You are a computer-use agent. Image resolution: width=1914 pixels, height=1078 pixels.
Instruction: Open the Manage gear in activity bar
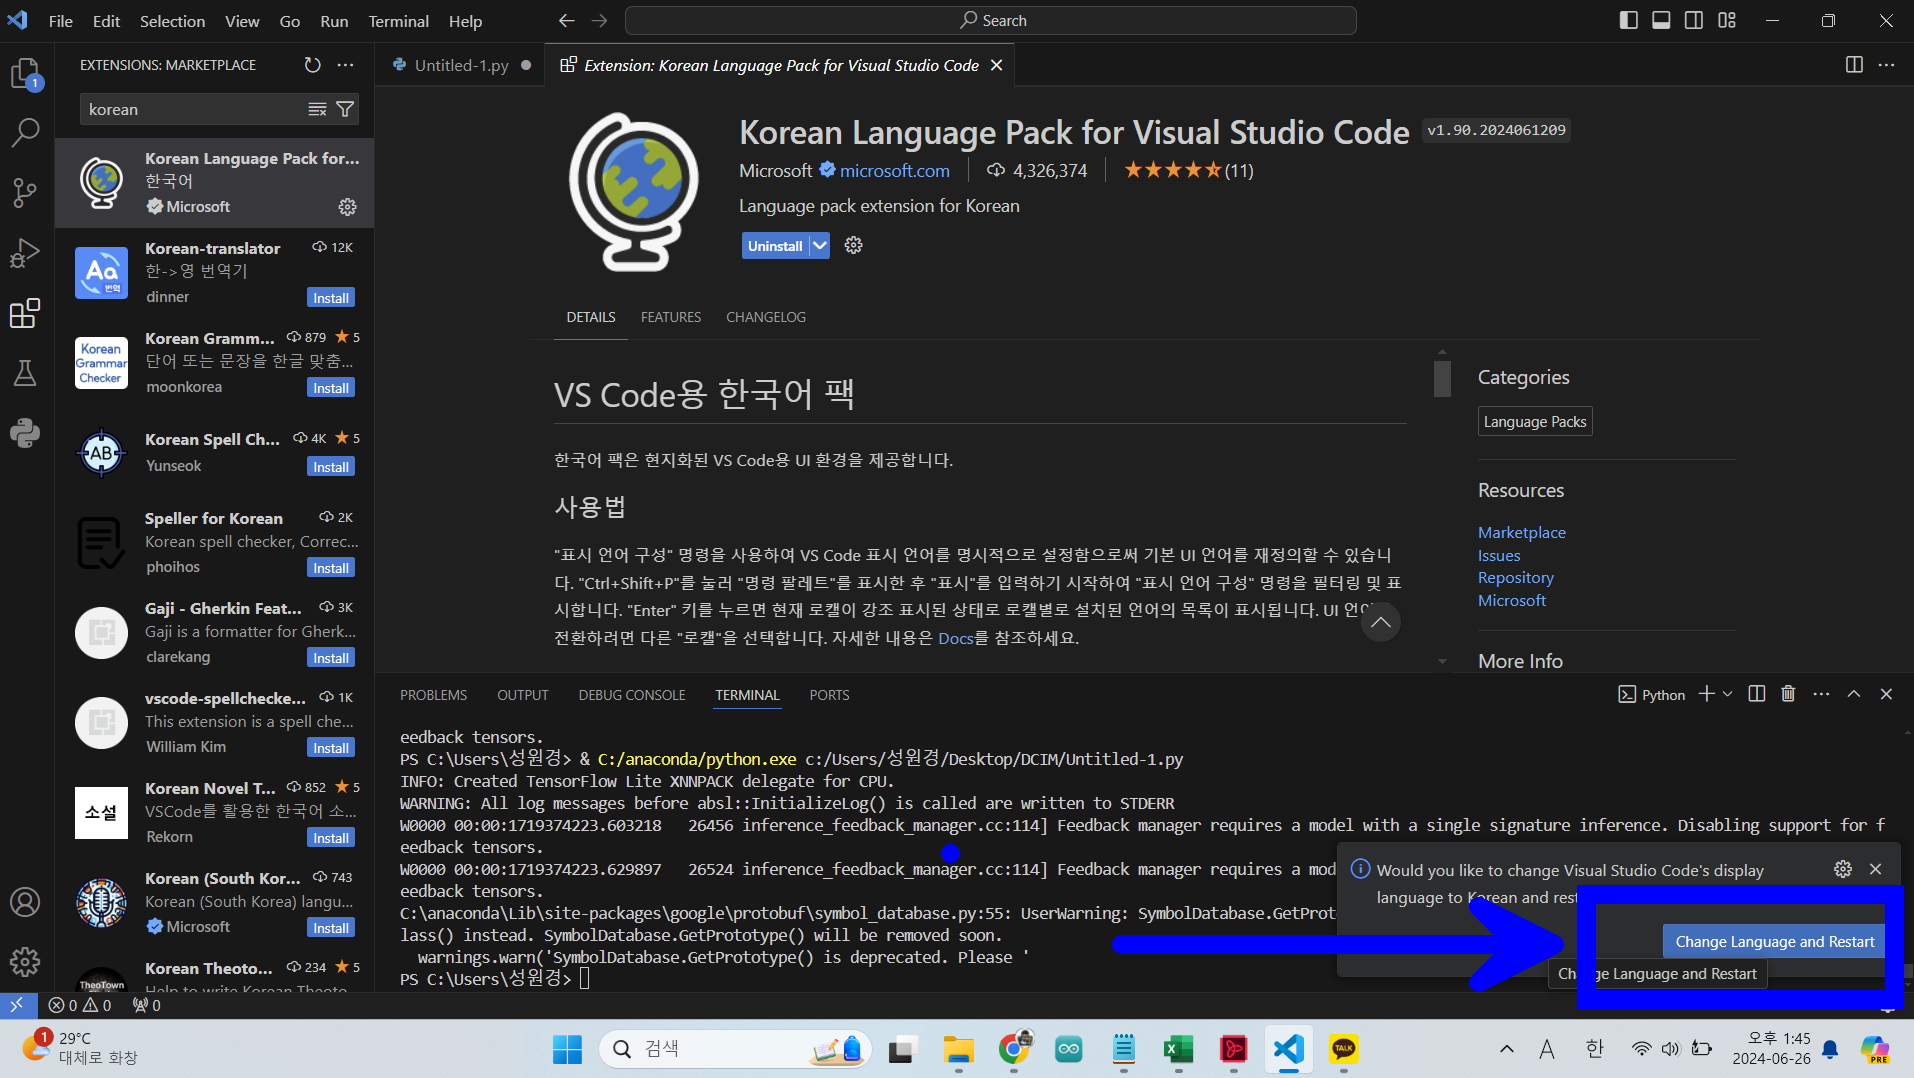click(26, 962)
